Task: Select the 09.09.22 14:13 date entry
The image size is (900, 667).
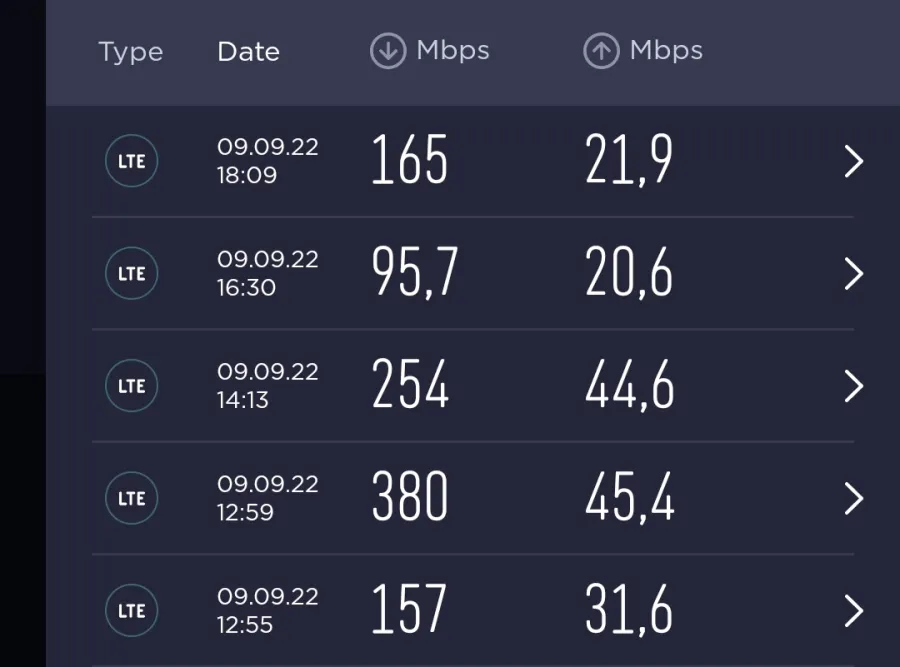Action: pos(267,386)
